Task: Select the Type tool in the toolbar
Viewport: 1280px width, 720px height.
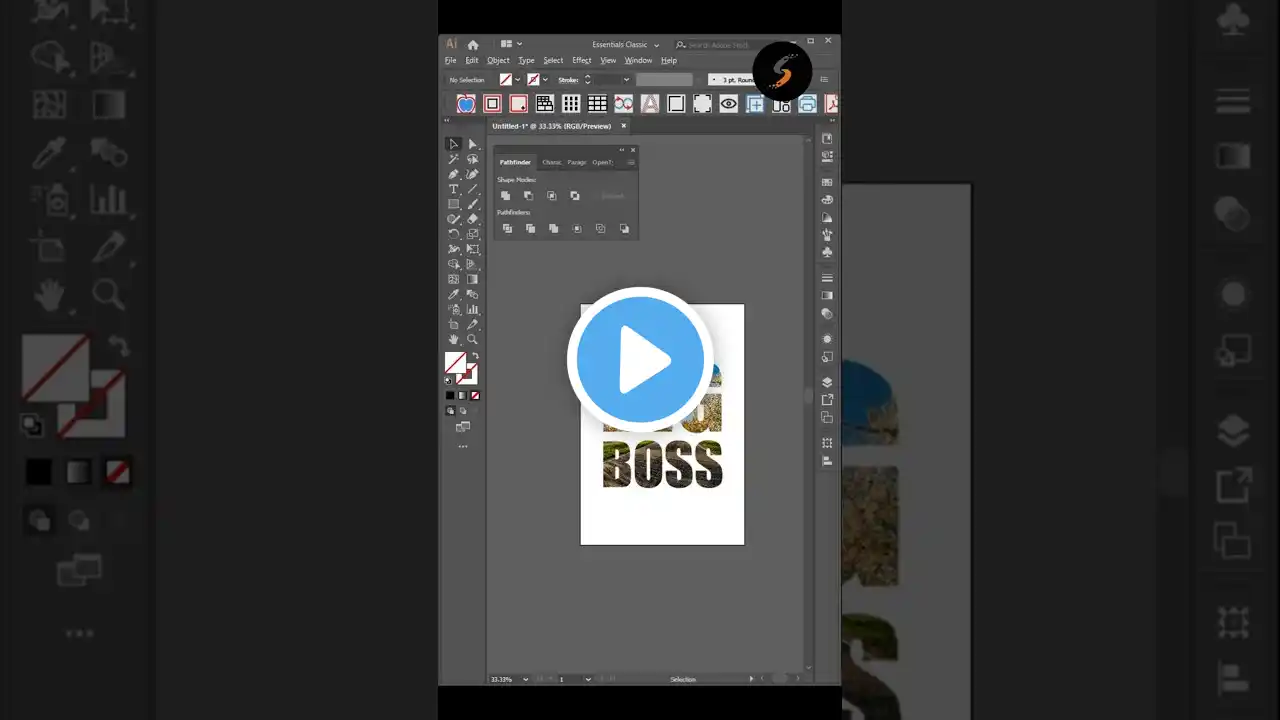Action: click(x=453, y=189)
